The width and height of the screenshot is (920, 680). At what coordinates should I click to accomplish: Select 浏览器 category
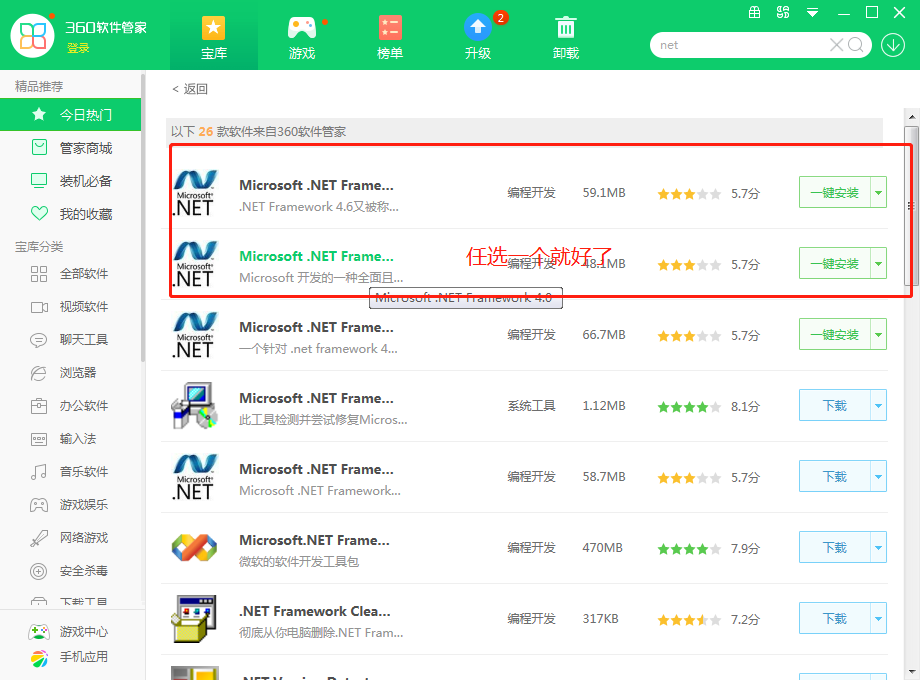point(70,372)
